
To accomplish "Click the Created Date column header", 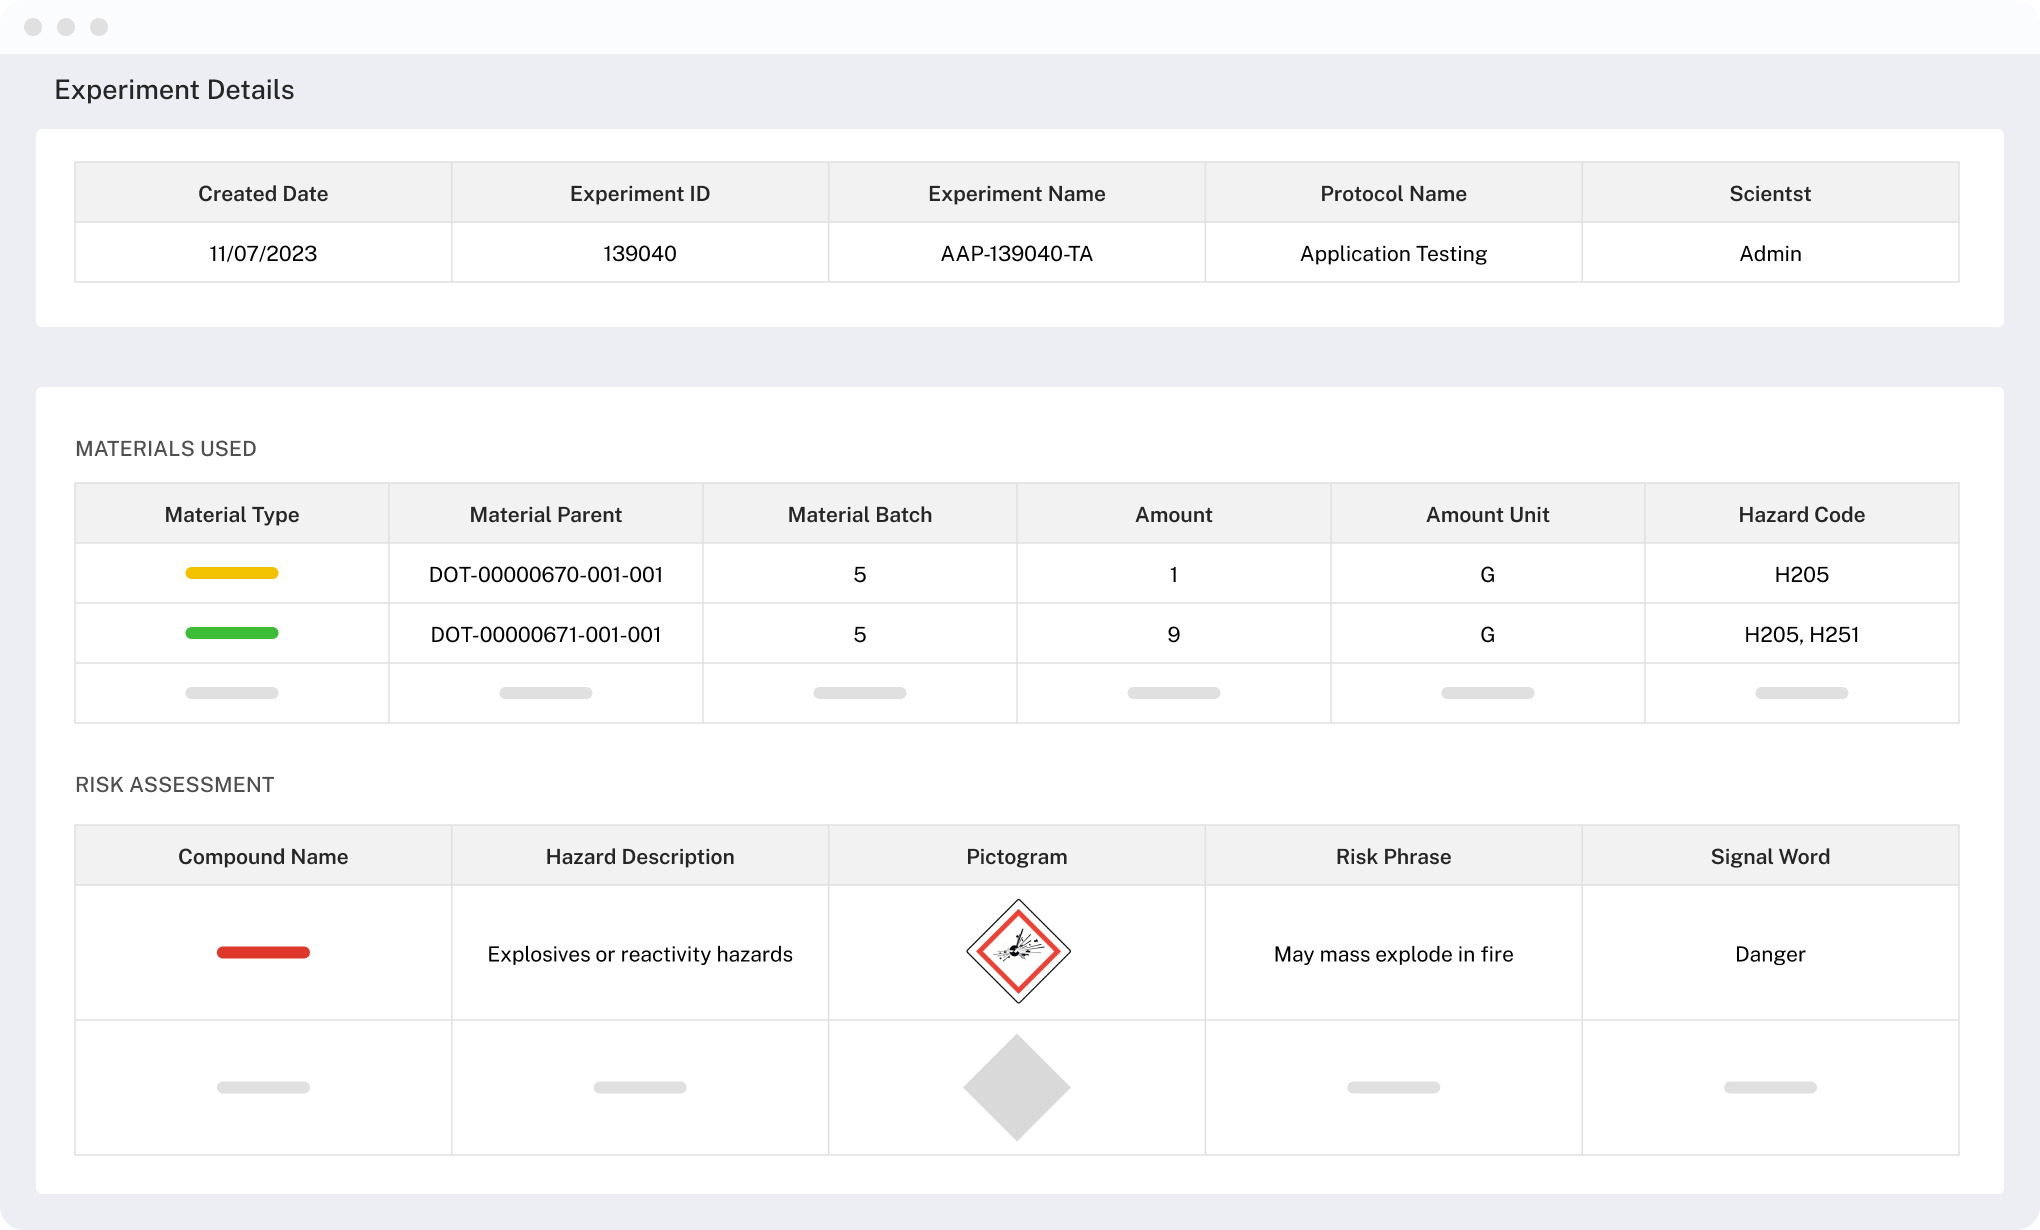I will pos(263,193).
